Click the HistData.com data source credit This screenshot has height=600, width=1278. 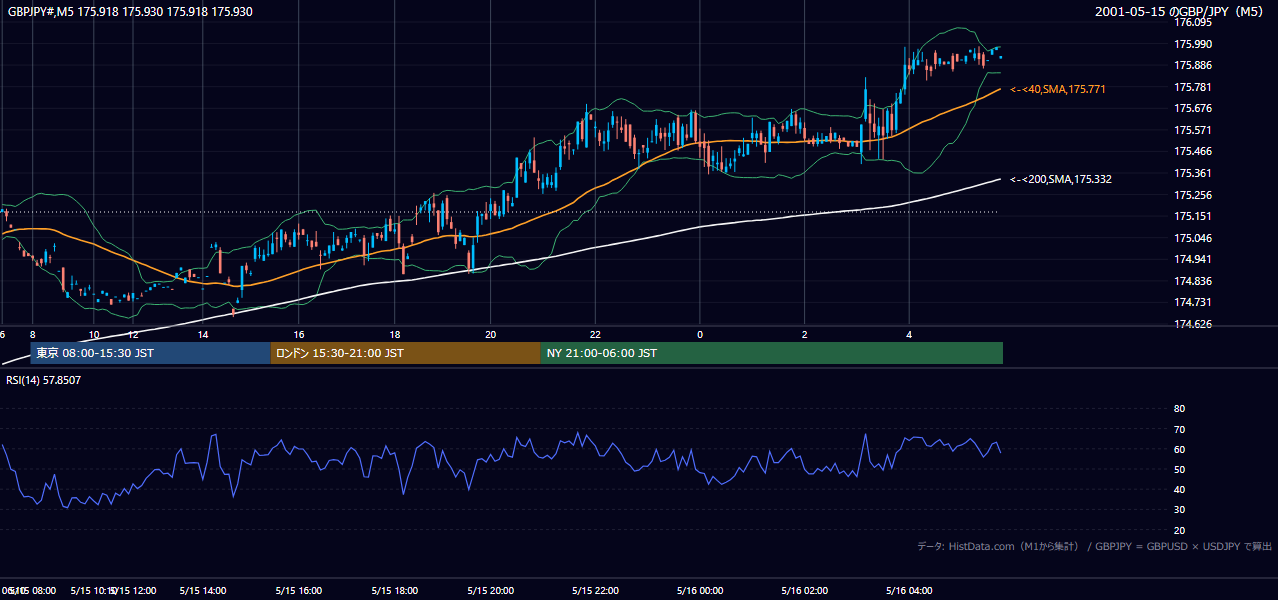pyautogui.click(x=1094, y=546)
